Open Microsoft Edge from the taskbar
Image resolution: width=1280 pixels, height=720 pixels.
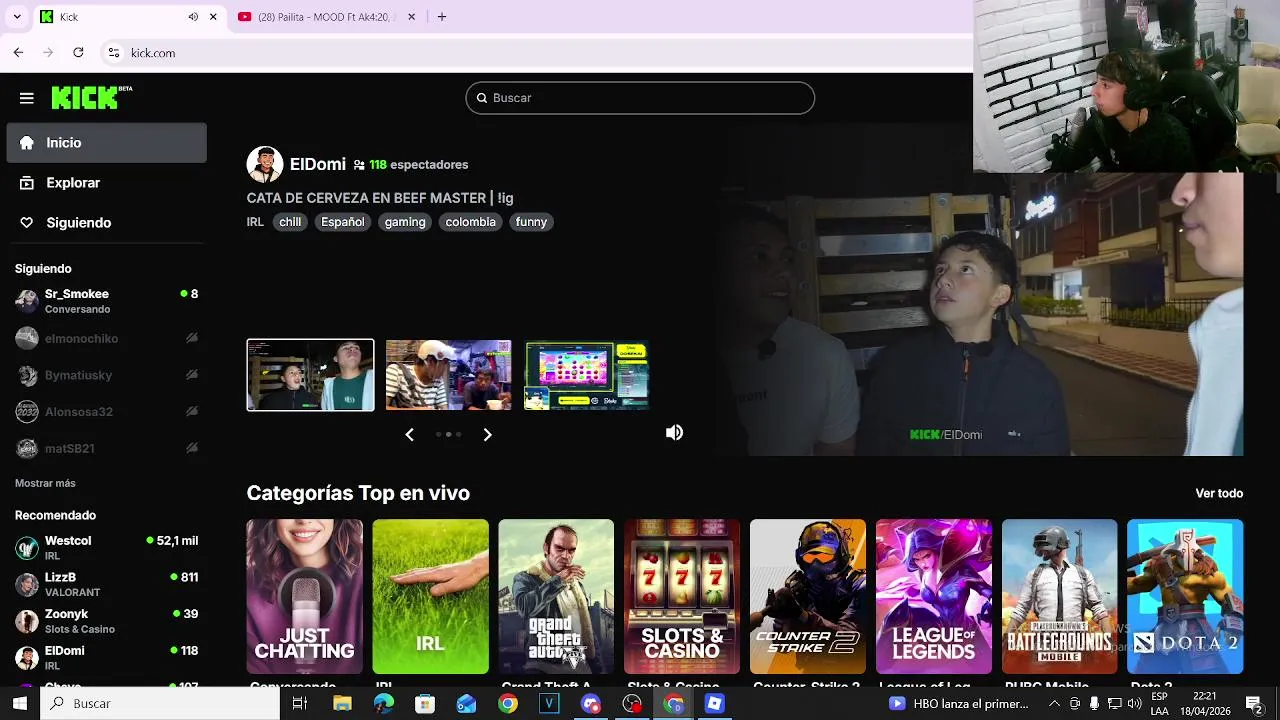pos(384,704)
